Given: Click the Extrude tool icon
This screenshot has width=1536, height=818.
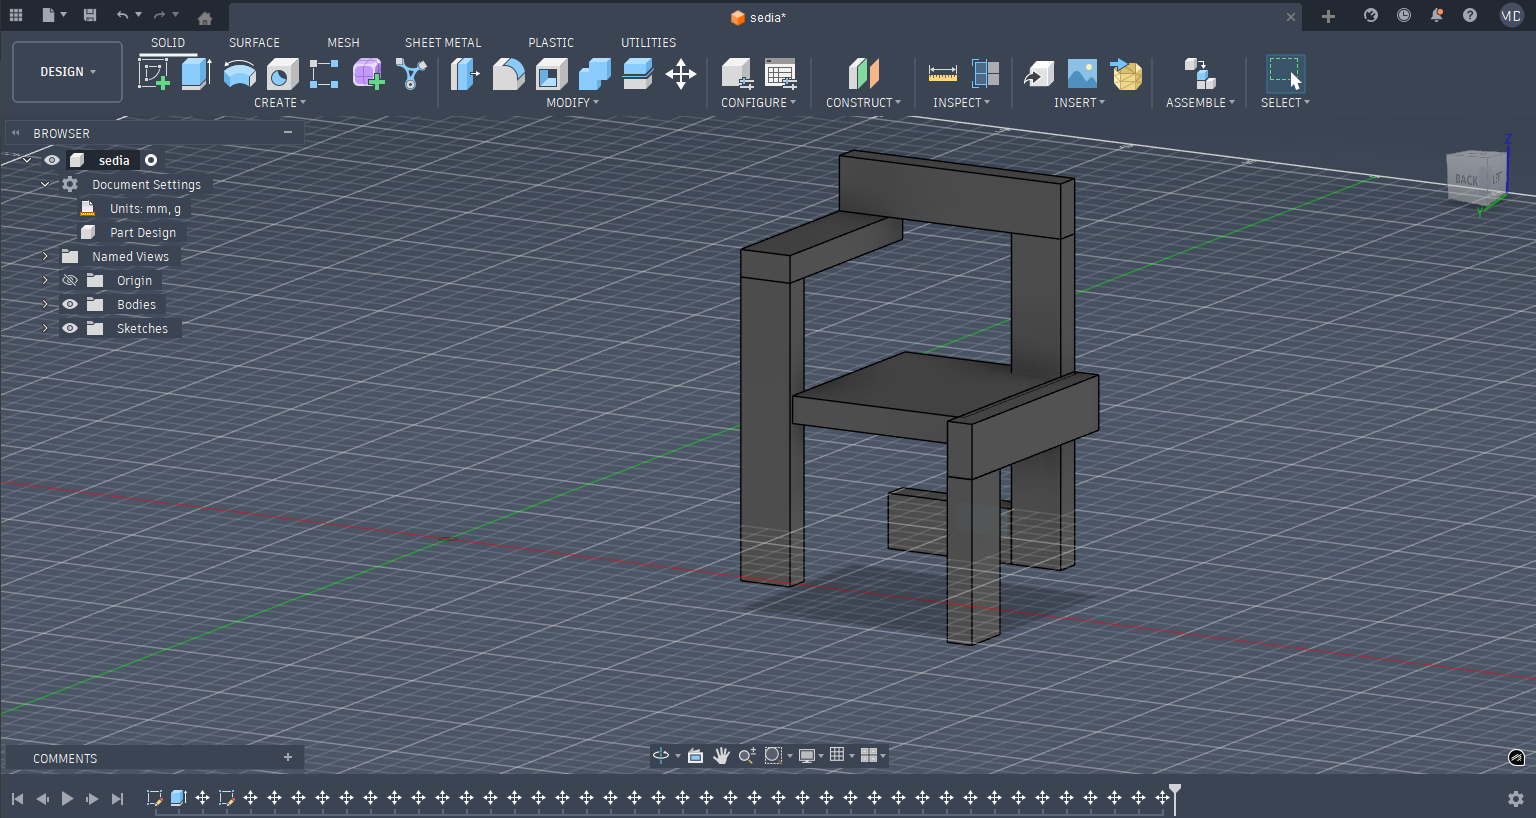Looking at the screenshot, I should pos(196,74).
